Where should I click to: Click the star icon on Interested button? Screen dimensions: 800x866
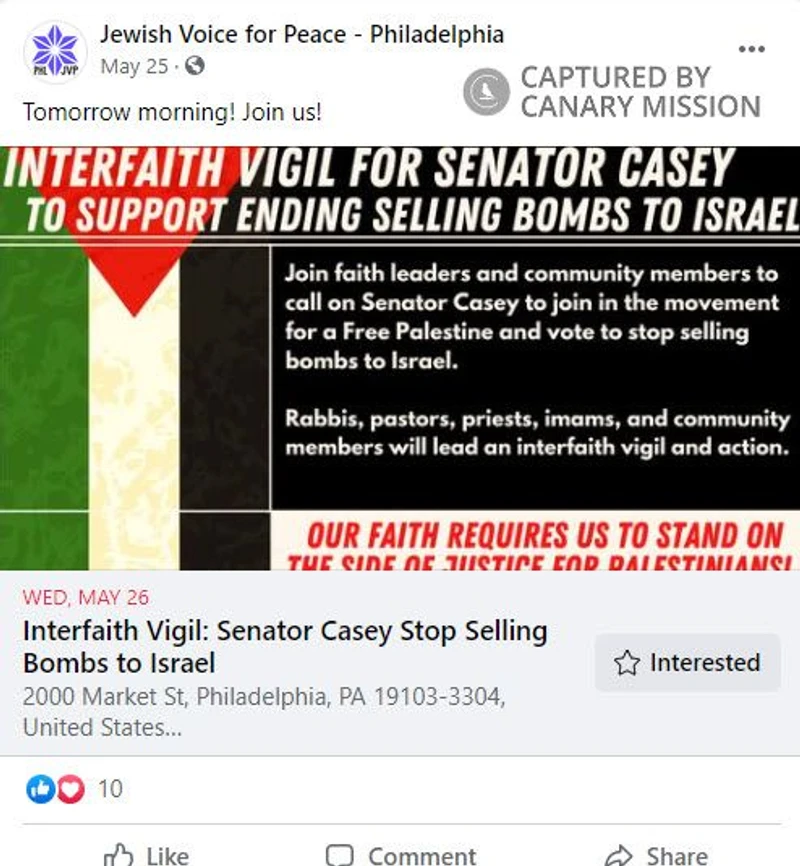point(627,663)
